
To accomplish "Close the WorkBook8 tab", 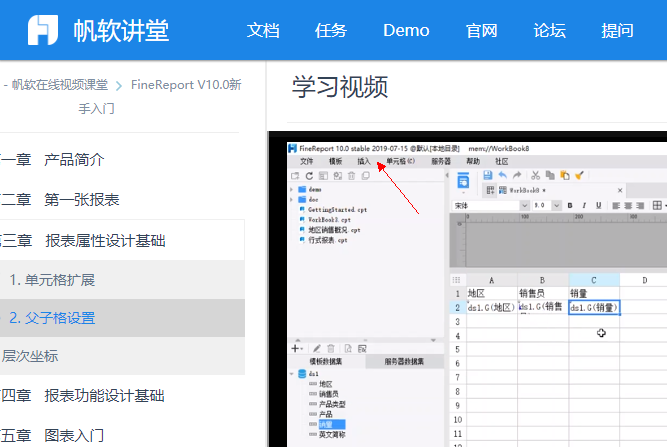I will 620,190.
